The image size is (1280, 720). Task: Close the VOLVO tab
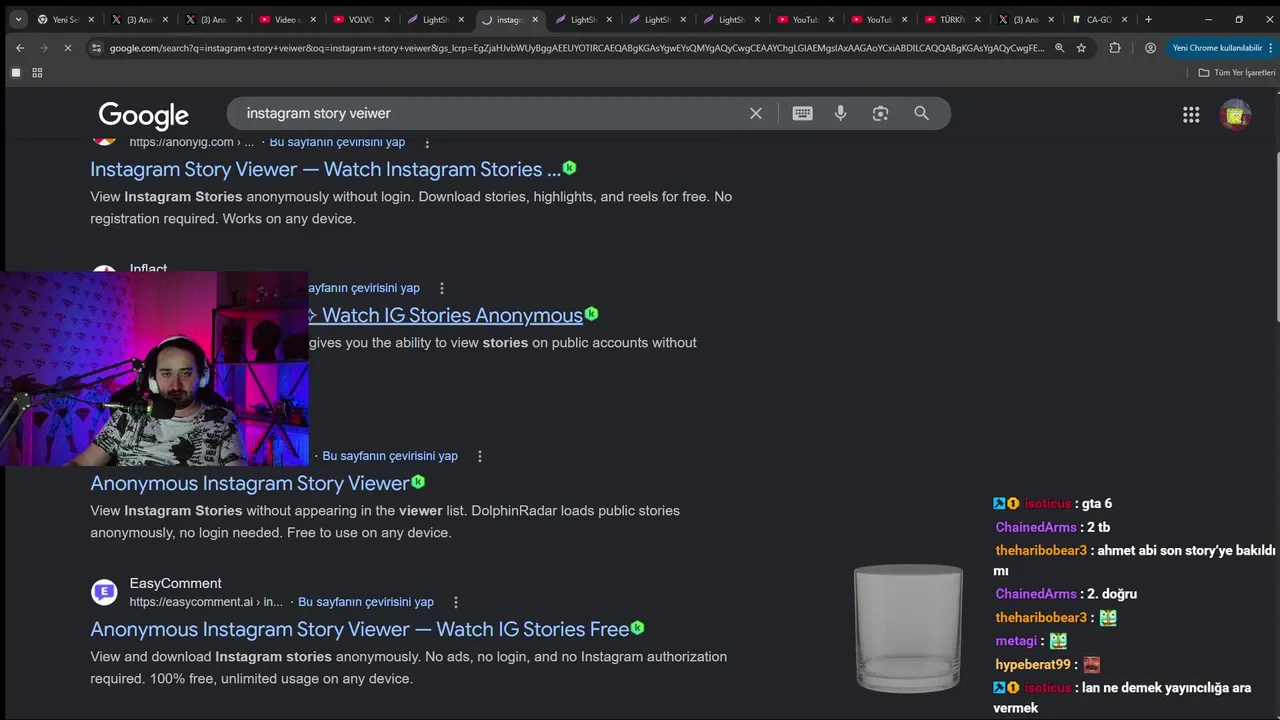387,19
